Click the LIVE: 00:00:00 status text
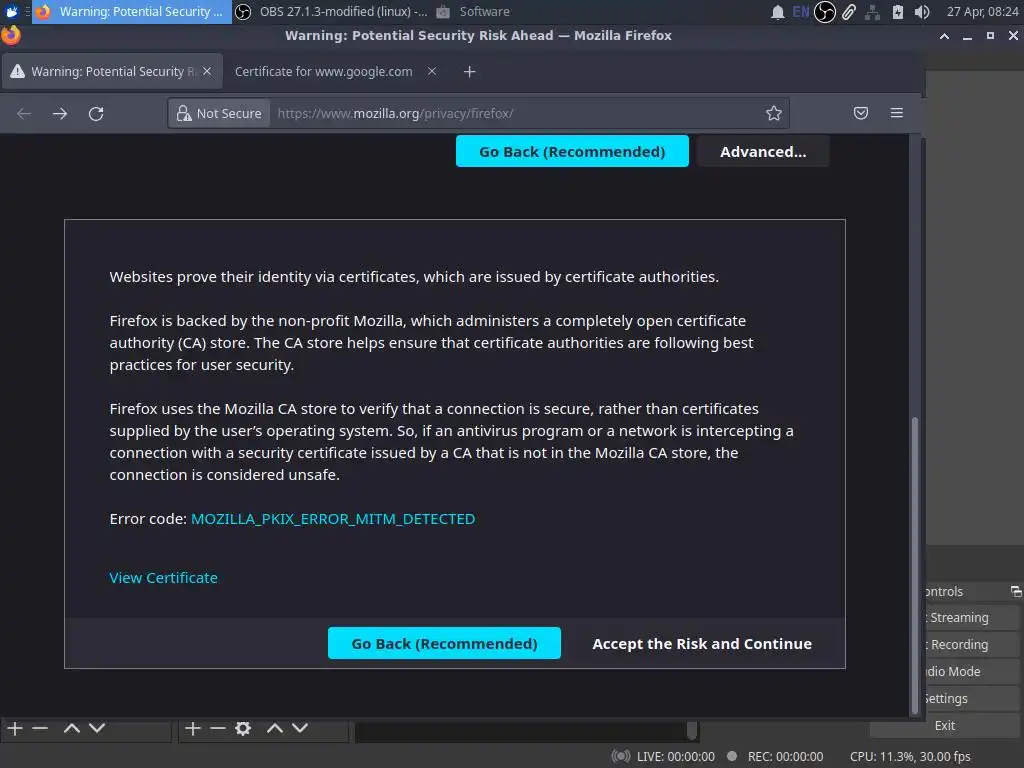 [x=675, y=756]
